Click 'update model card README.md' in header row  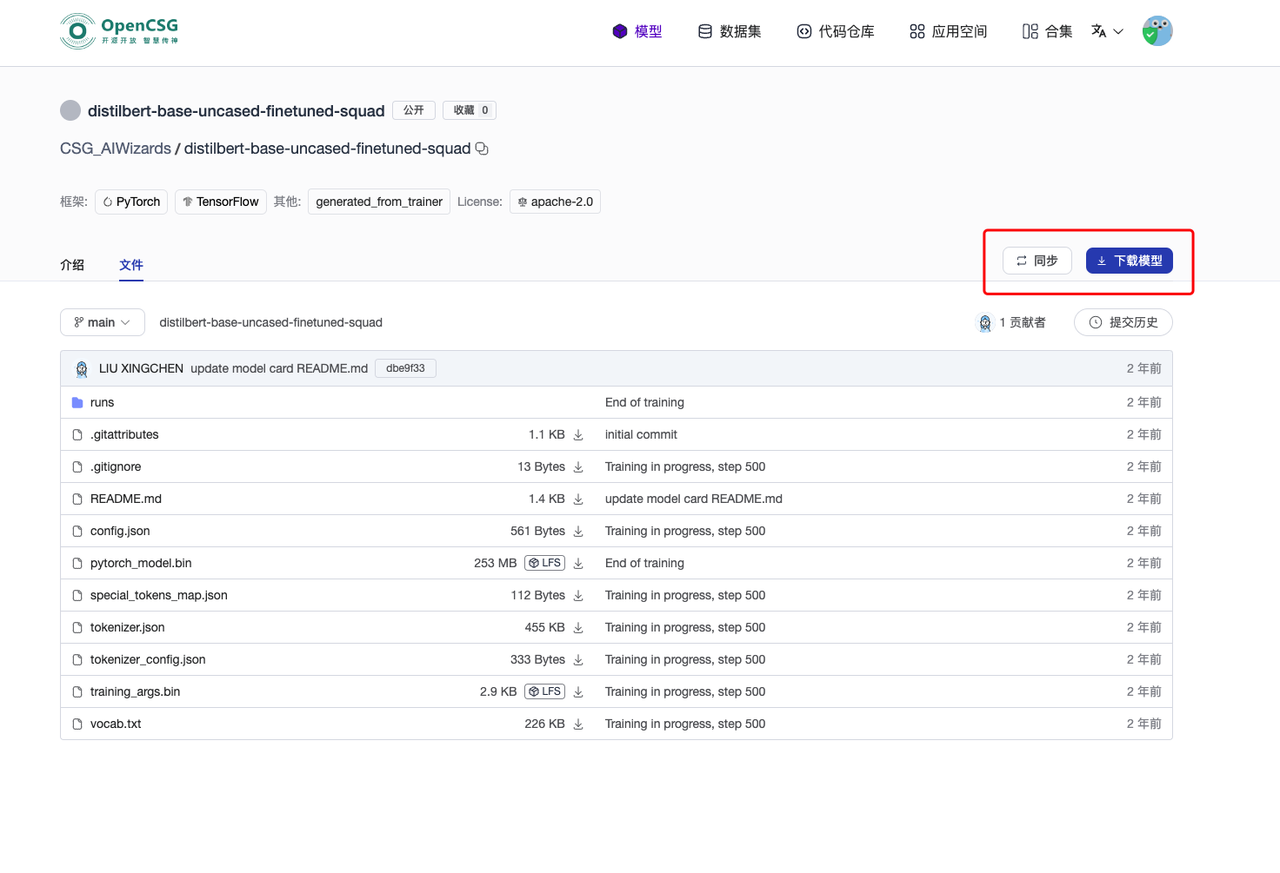point(279,368)
